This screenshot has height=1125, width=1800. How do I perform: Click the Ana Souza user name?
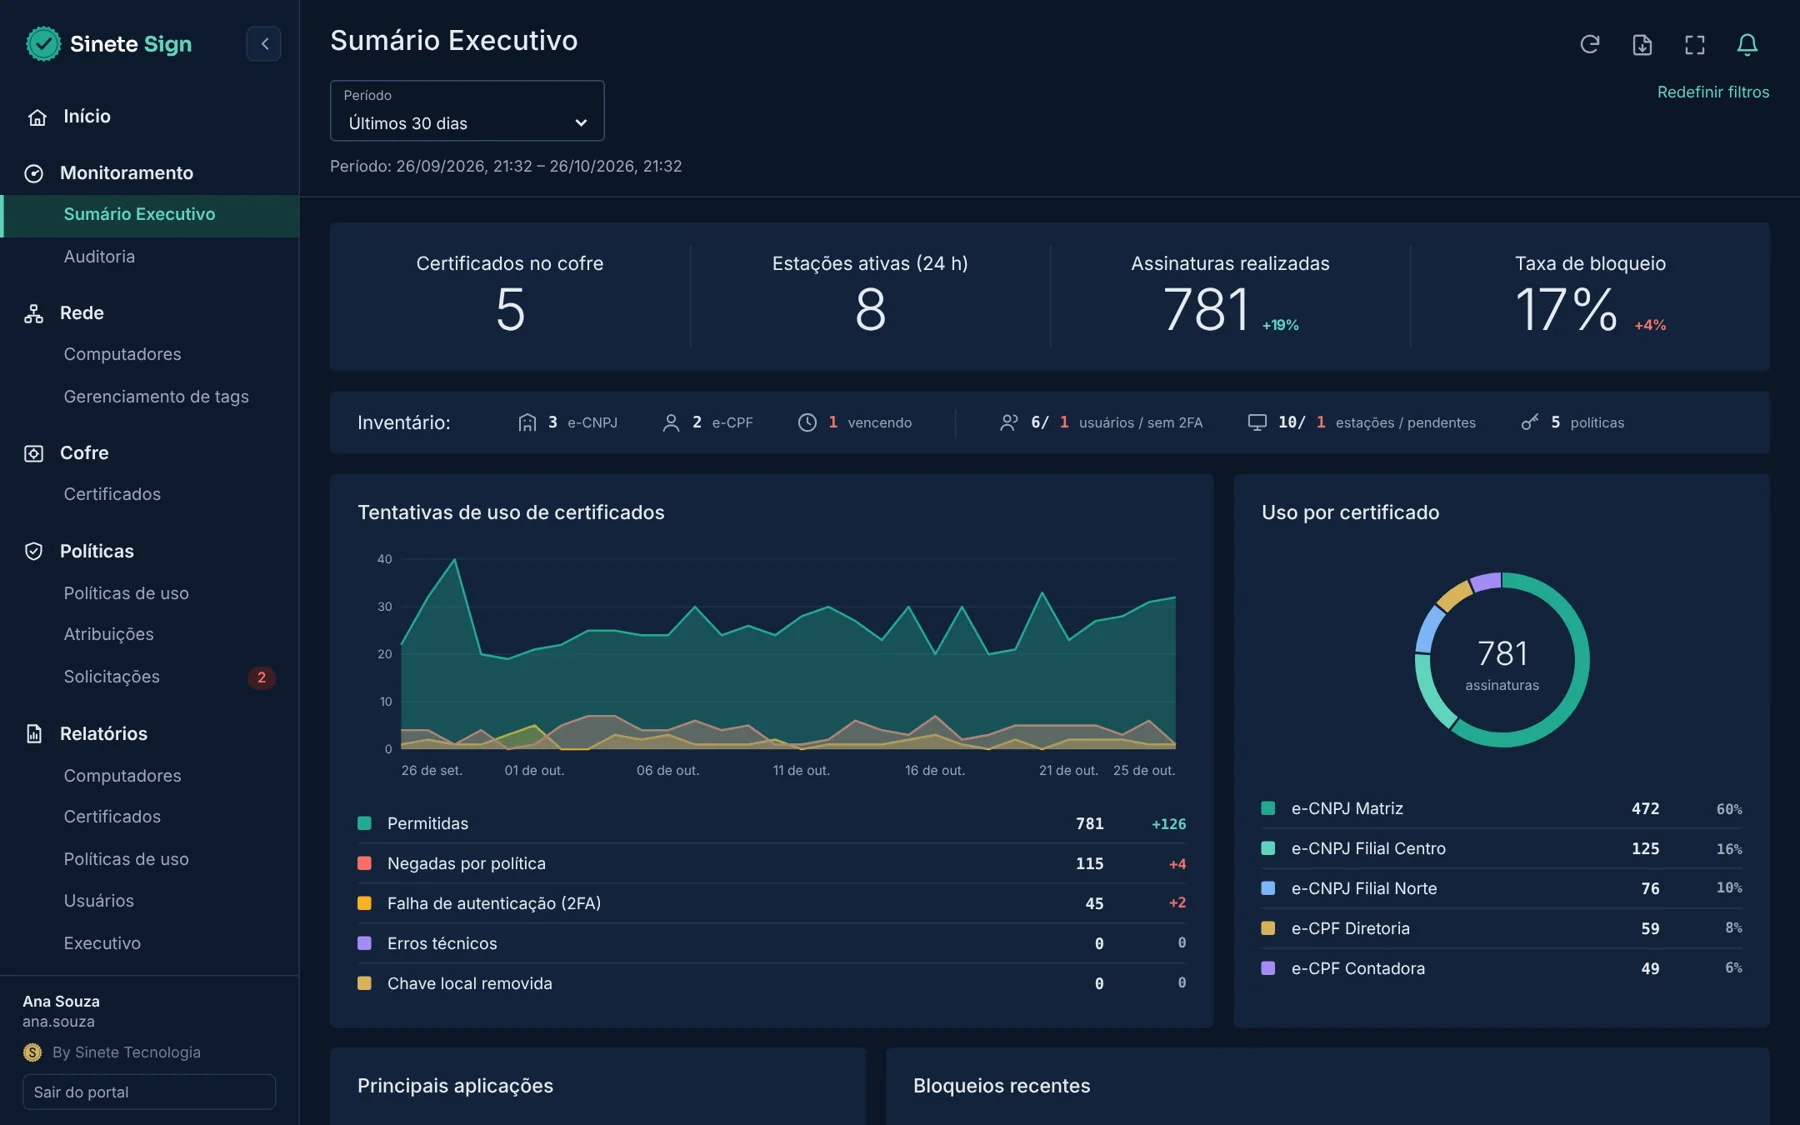61,1001
